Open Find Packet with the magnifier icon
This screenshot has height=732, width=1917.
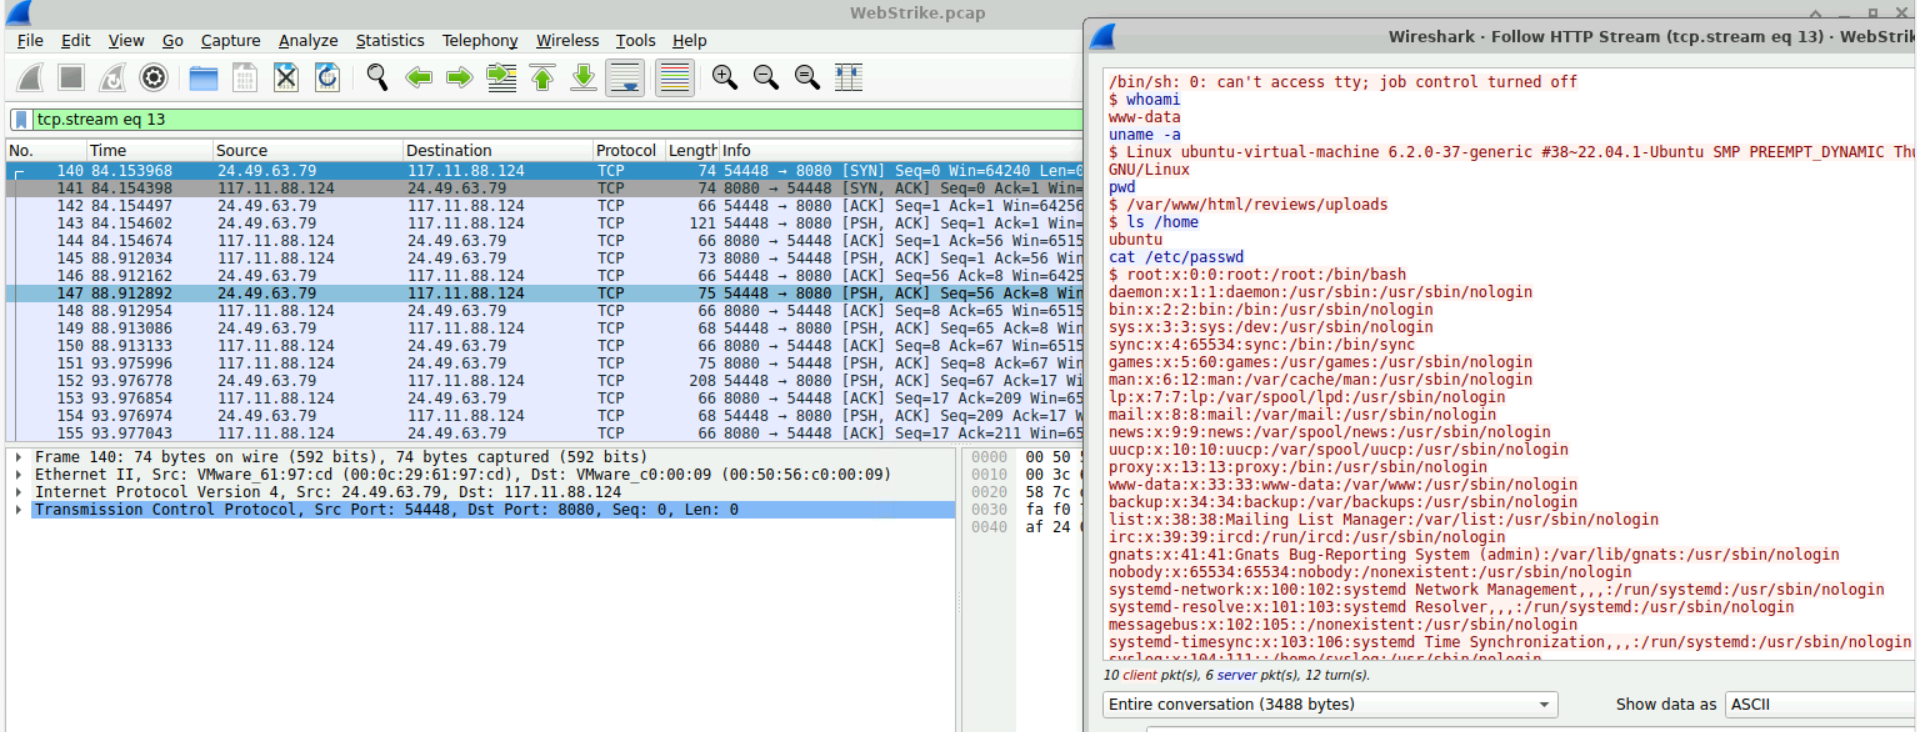coord(377,77)
